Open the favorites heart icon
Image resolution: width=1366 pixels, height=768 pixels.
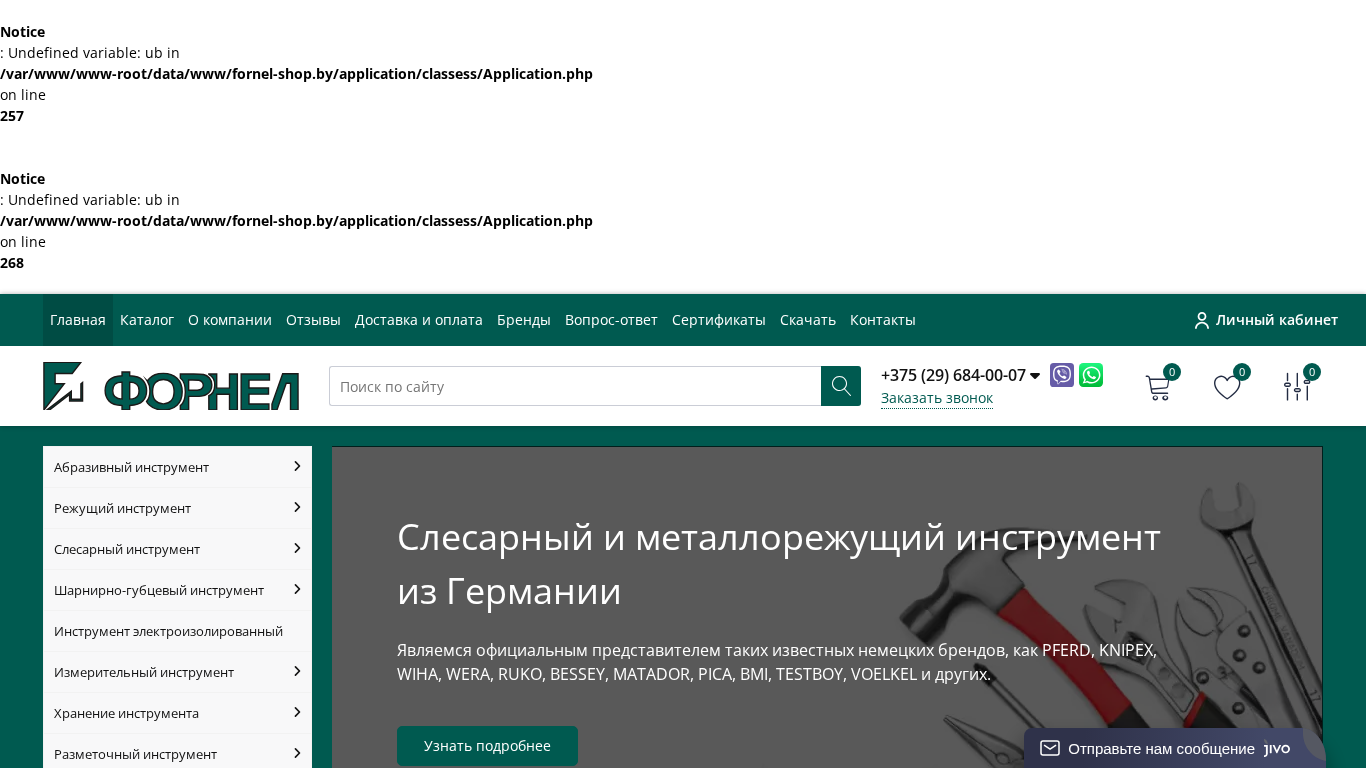[1227, 387]
